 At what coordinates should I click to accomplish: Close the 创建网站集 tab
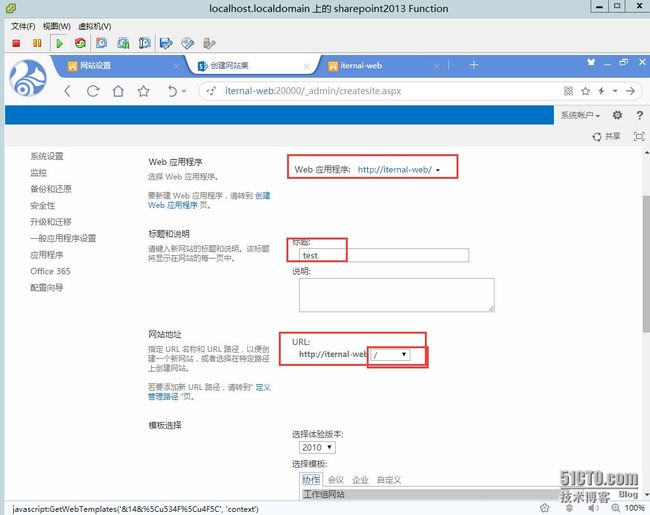pos(306,66)
